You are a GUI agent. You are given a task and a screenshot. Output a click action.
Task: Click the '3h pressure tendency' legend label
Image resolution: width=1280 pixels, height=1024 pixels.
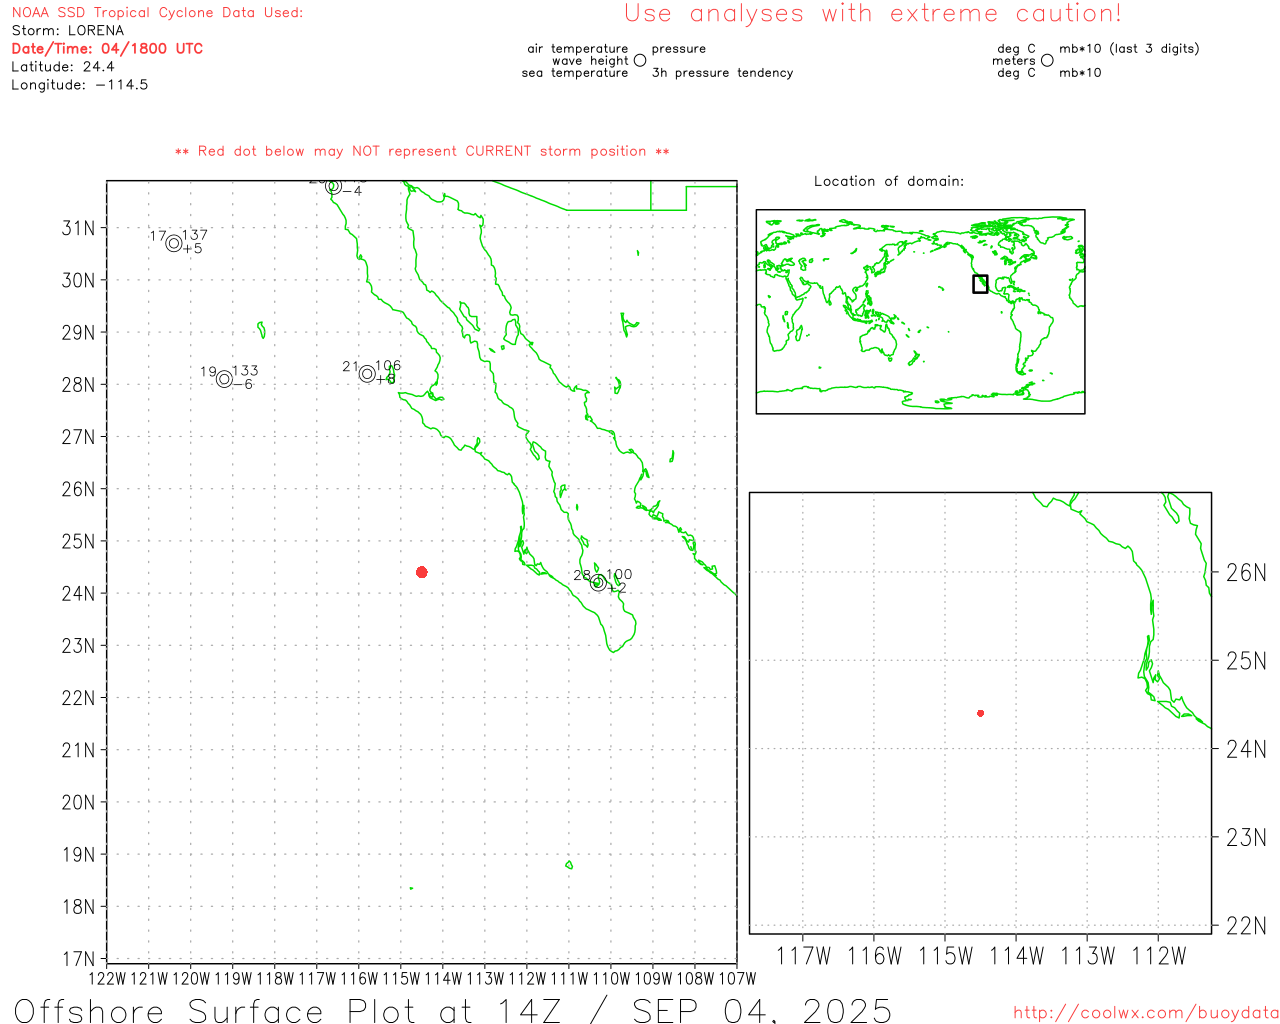click(x=722, y=73)
